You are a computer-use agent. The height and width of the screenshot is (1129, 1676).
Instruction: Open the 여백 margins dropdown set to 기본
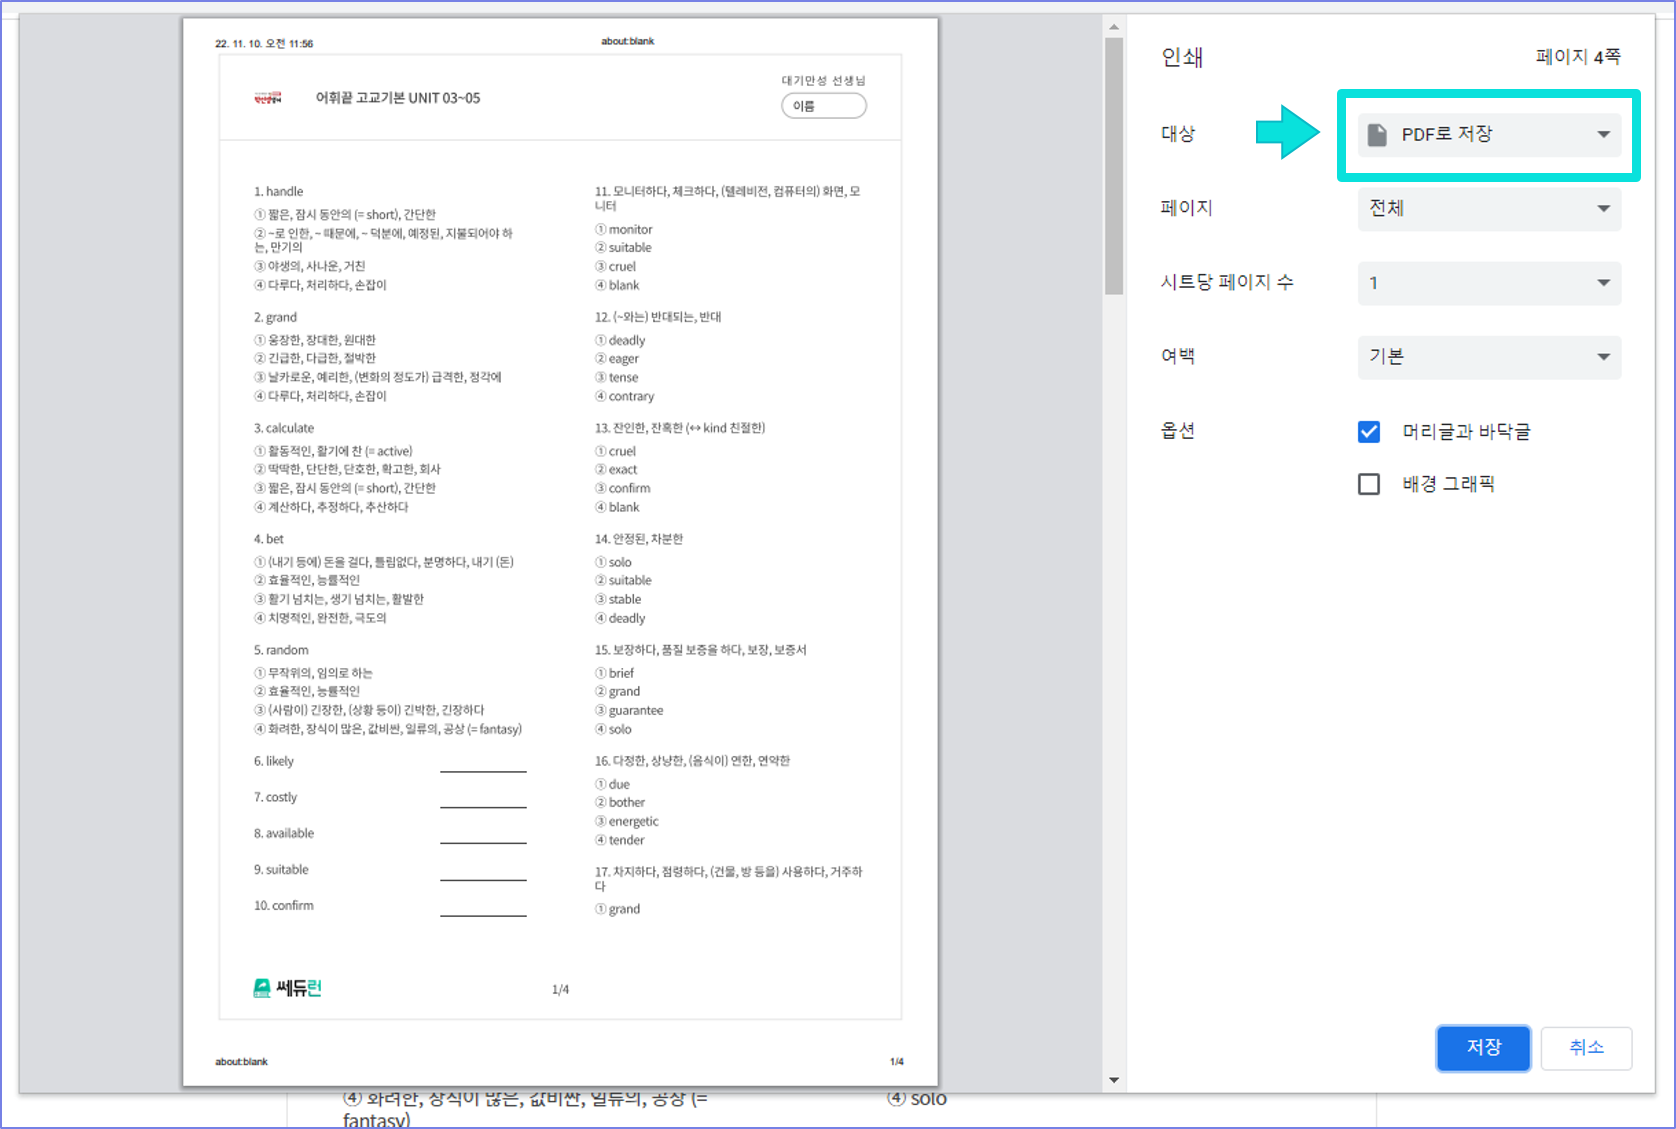coord(1488,357)
